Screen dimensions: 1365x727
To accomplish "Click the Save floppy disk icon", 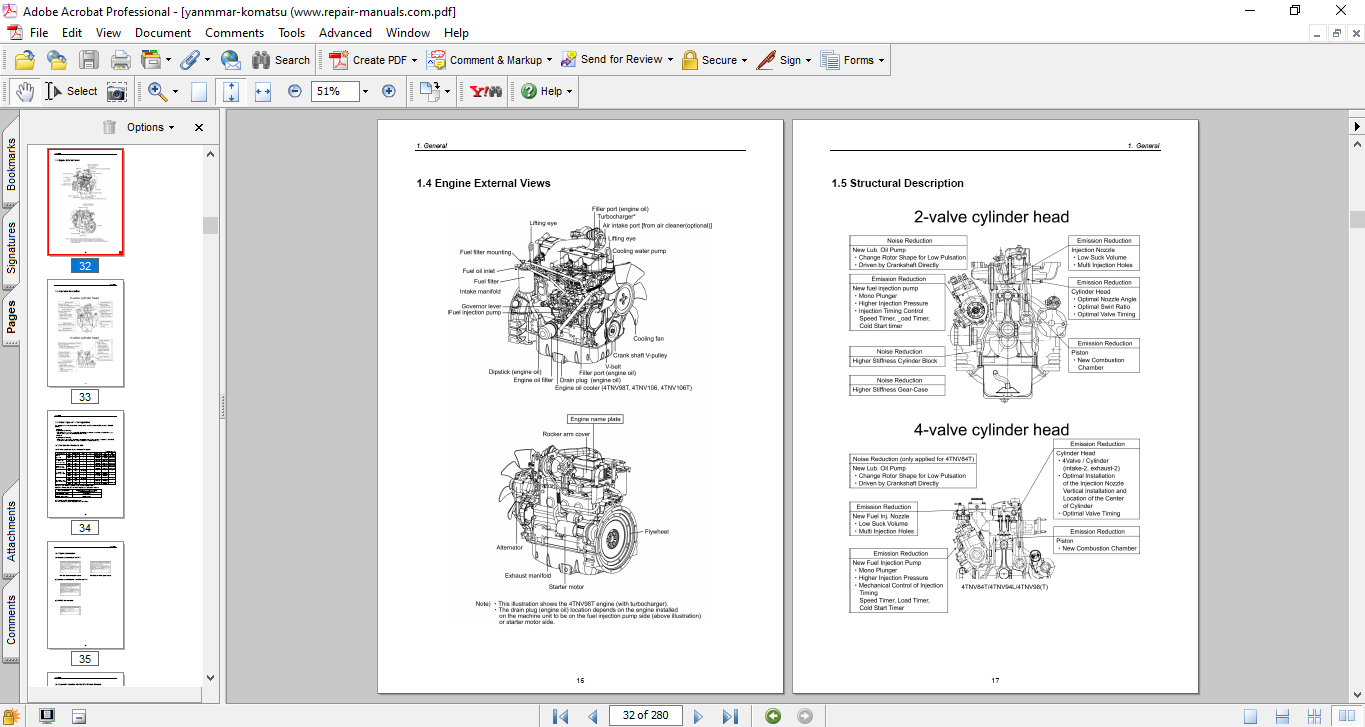I will point(89,60).
